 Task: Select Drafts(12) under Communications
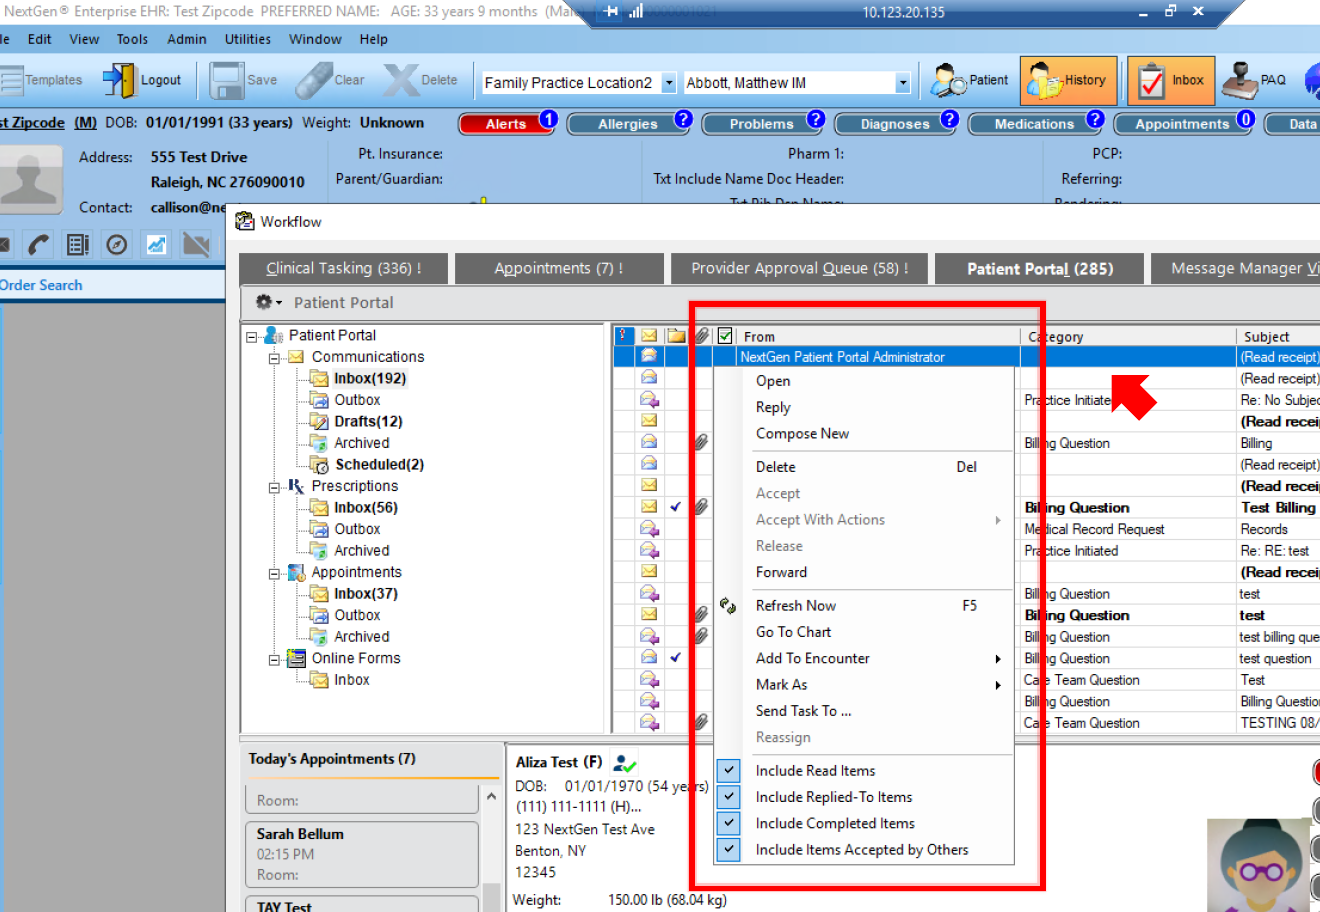coord(368,421)
